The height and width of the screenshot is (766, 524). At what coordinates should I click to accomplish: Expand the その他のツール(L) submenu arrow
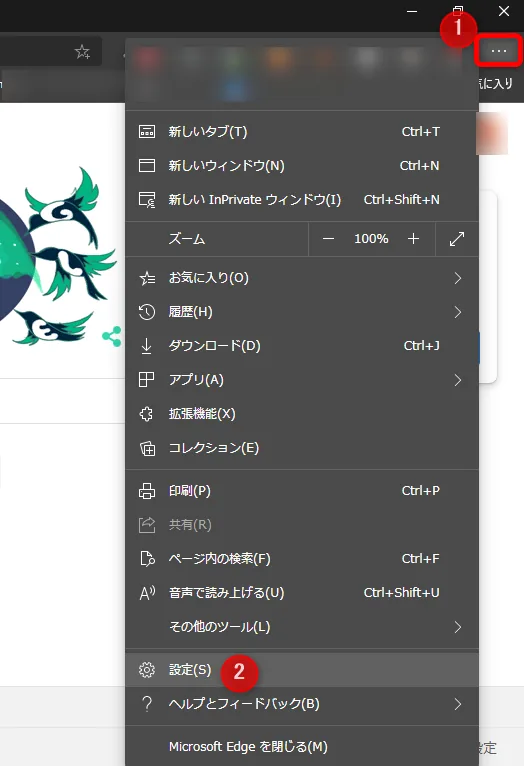point(458,627)
